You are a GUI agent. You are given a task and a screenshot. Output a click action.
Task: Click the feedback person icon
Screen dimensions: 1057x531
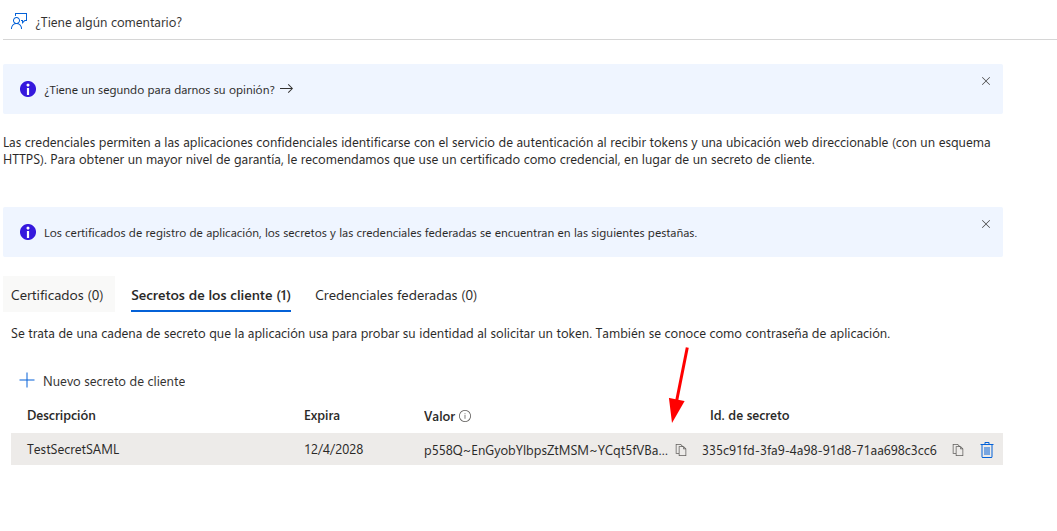[x=19, y=22]
